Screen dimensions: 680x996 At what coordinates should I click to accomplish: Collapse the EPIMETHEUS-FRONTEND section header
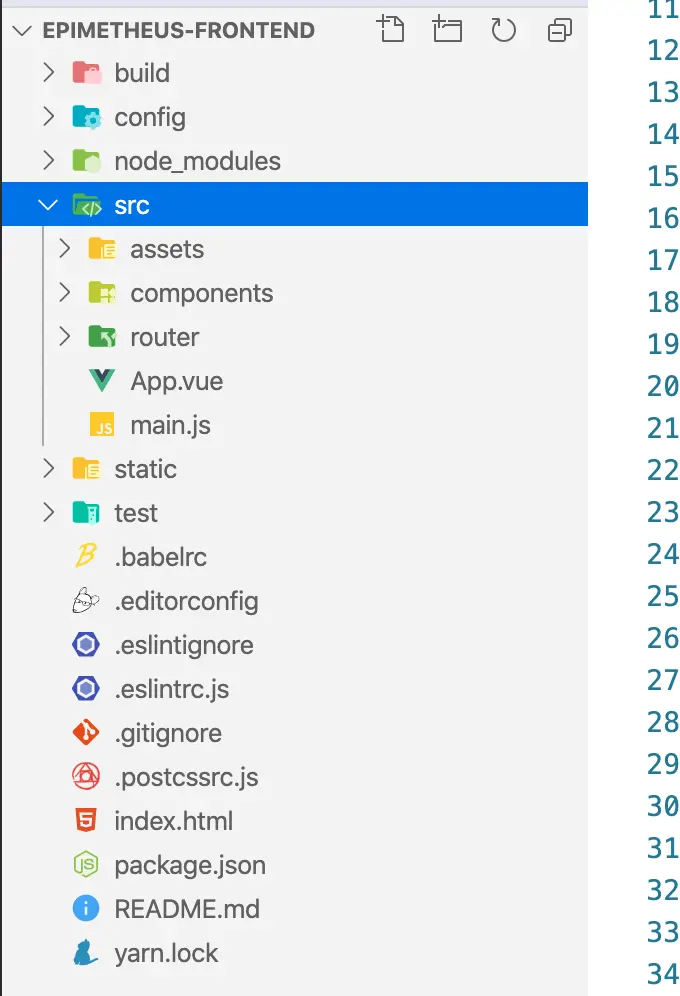(22, 30)
